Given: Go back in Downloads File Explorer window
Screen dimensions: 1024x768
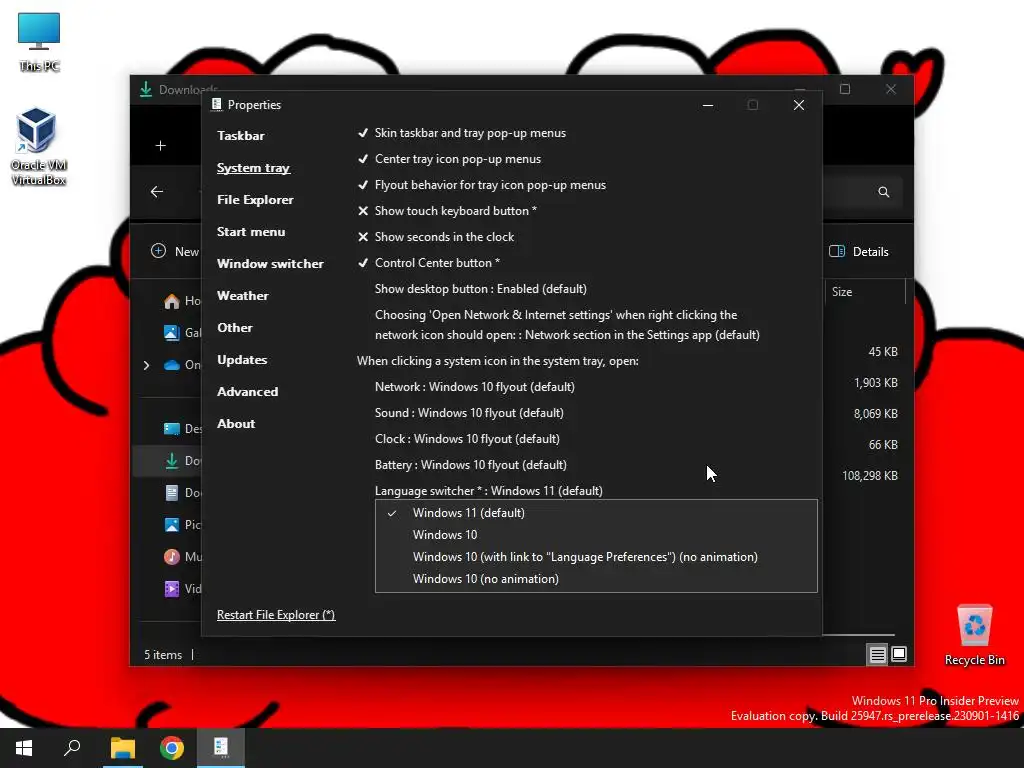Looking at the screenshot, I should tap(157, 191).
